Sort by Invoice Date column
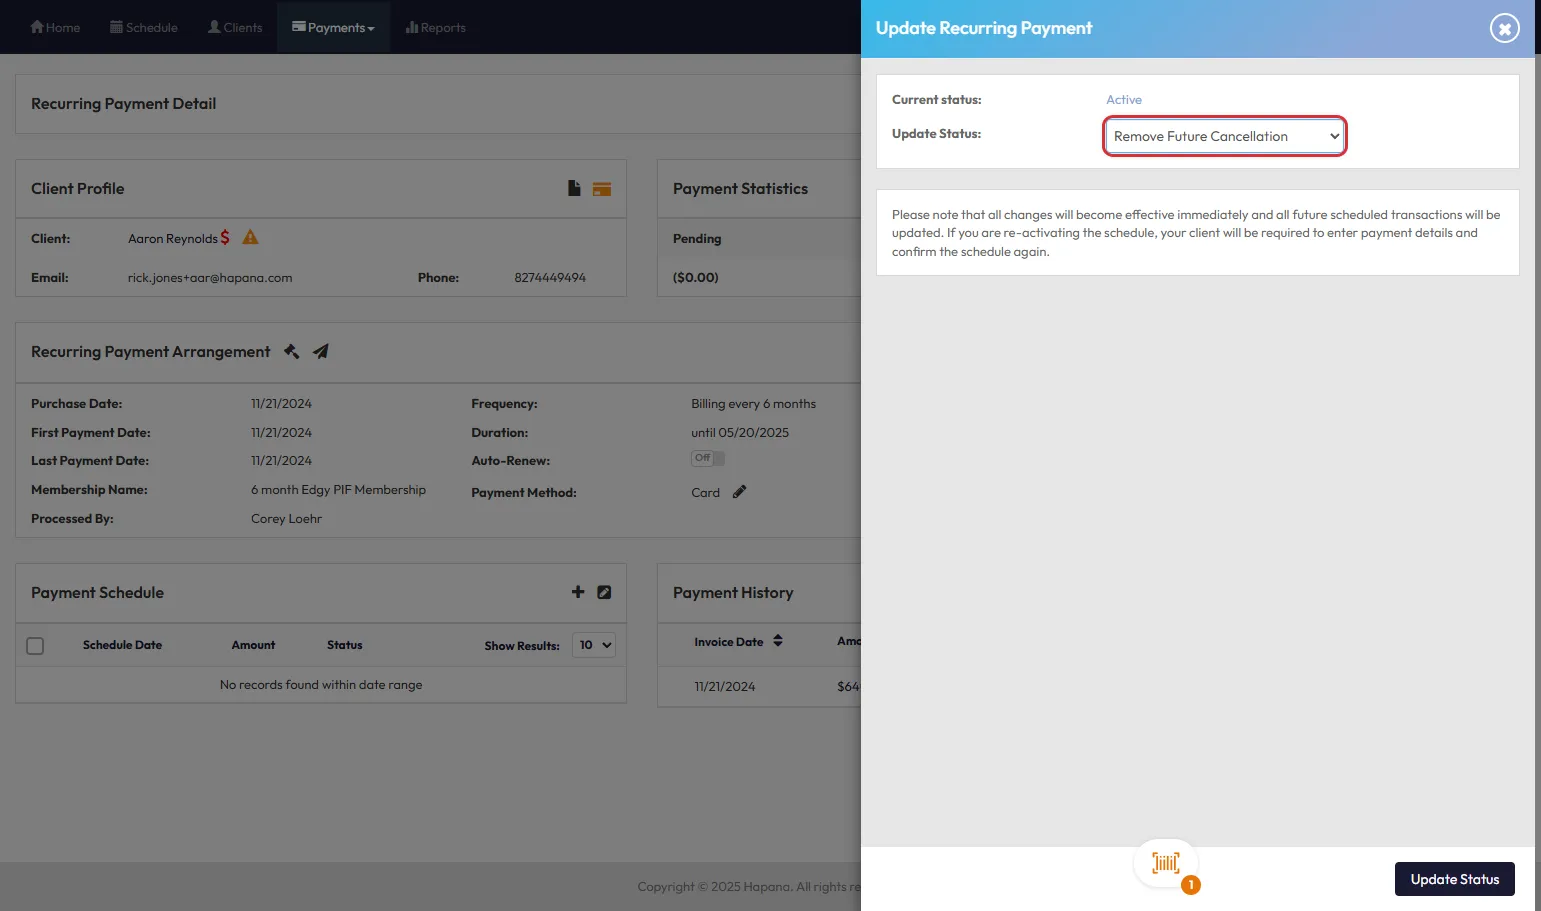This screenshot has height=911, width=1541. pos(738,641)
